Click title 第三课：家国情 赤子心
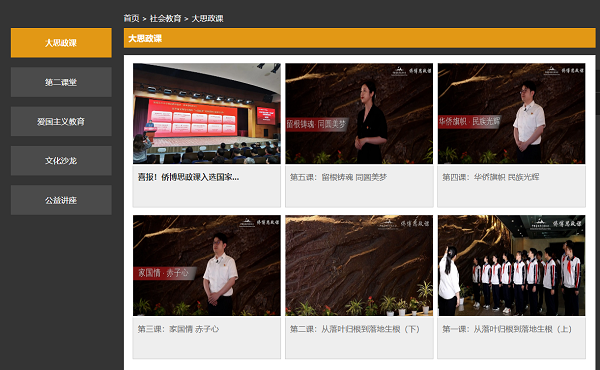 click(178, 329)
